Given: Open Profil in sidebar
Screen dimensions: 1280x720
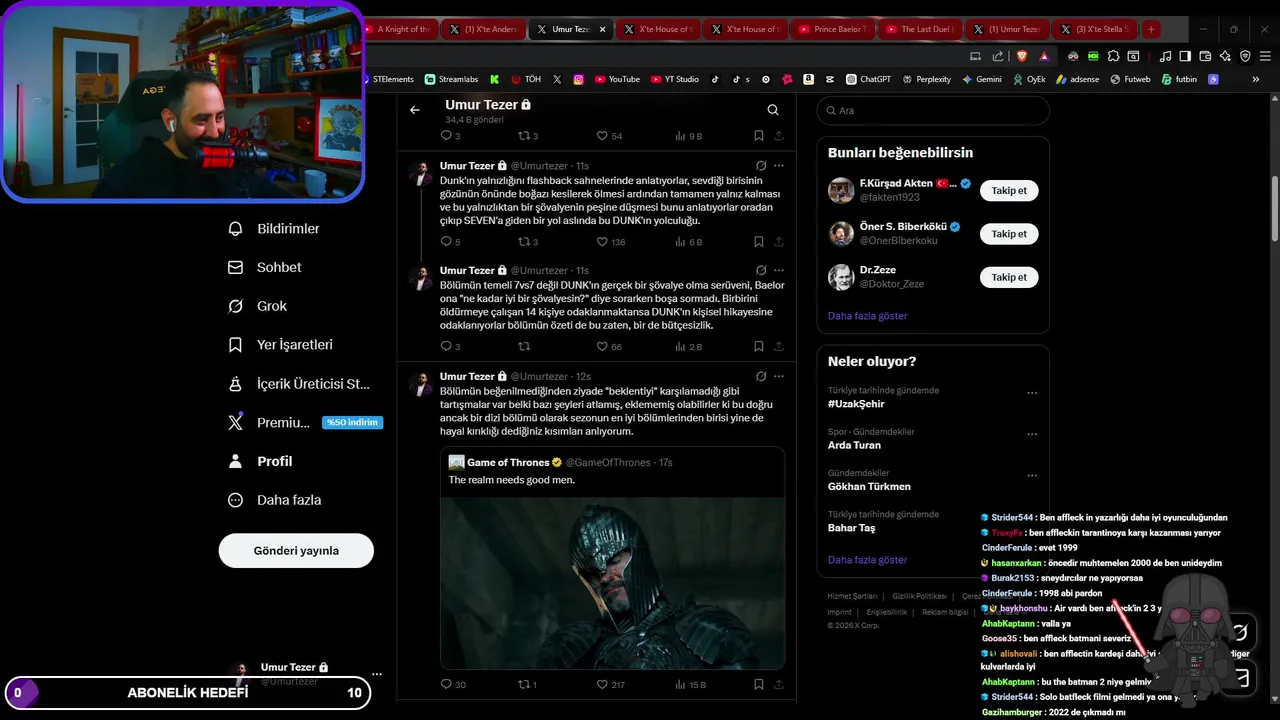Looking at the screenshot, I should [x=260, y=461].
